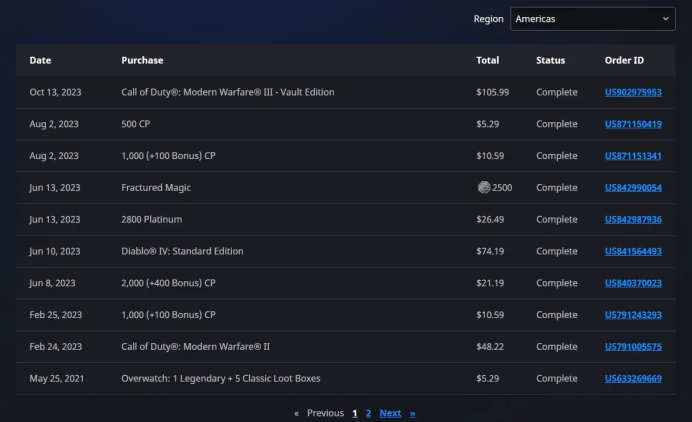Click the Feb 24, 2023 date

click(56, 347)
